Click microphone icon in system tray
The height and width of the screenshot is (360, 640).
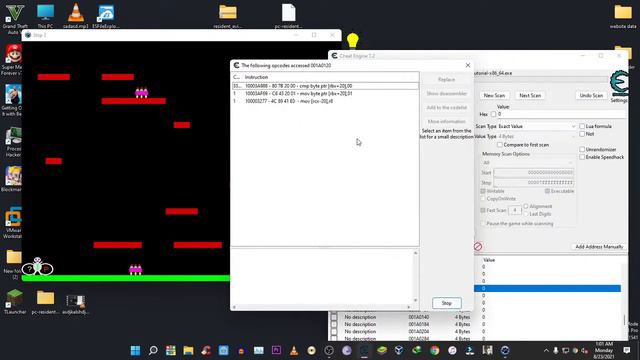pyautogui.click(x=556, y=350)
